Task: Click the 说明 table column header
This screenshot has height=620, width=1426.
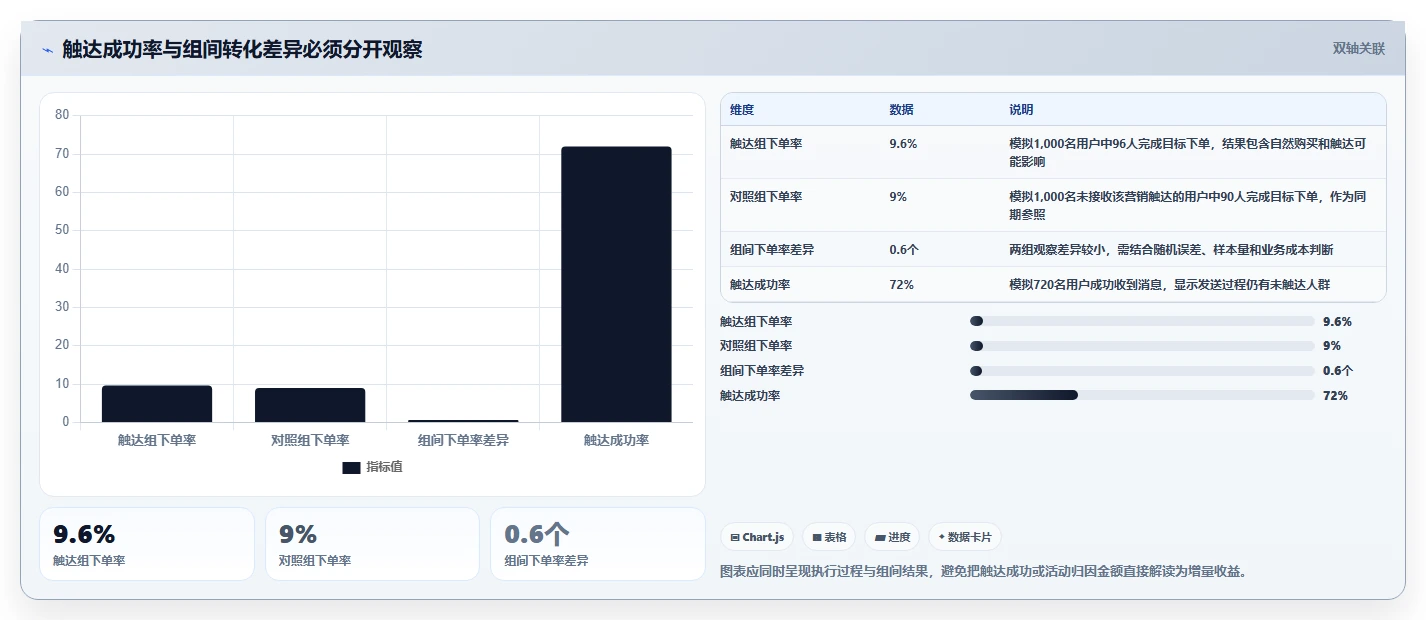Action: click(1021, 109)
